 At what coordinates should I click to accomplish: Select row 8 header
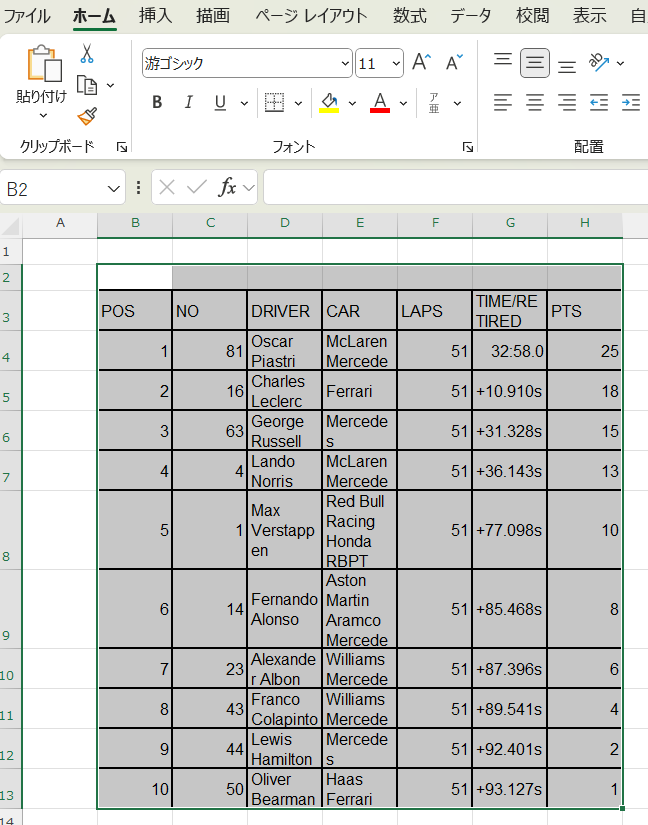pos(11,530)
